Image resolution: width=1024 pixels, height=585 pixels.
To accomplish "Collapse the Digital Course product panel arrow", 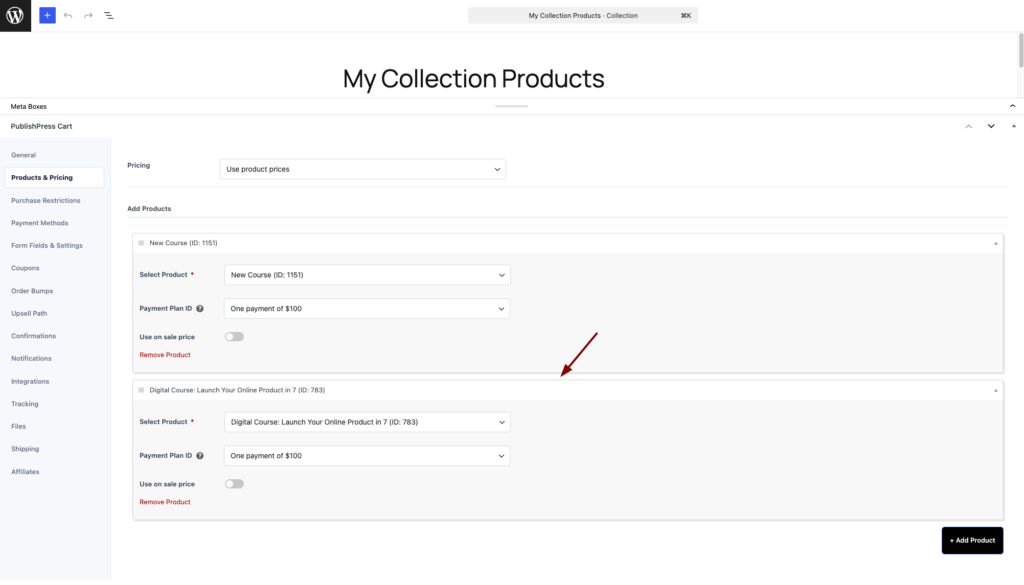I will point(995,390).
